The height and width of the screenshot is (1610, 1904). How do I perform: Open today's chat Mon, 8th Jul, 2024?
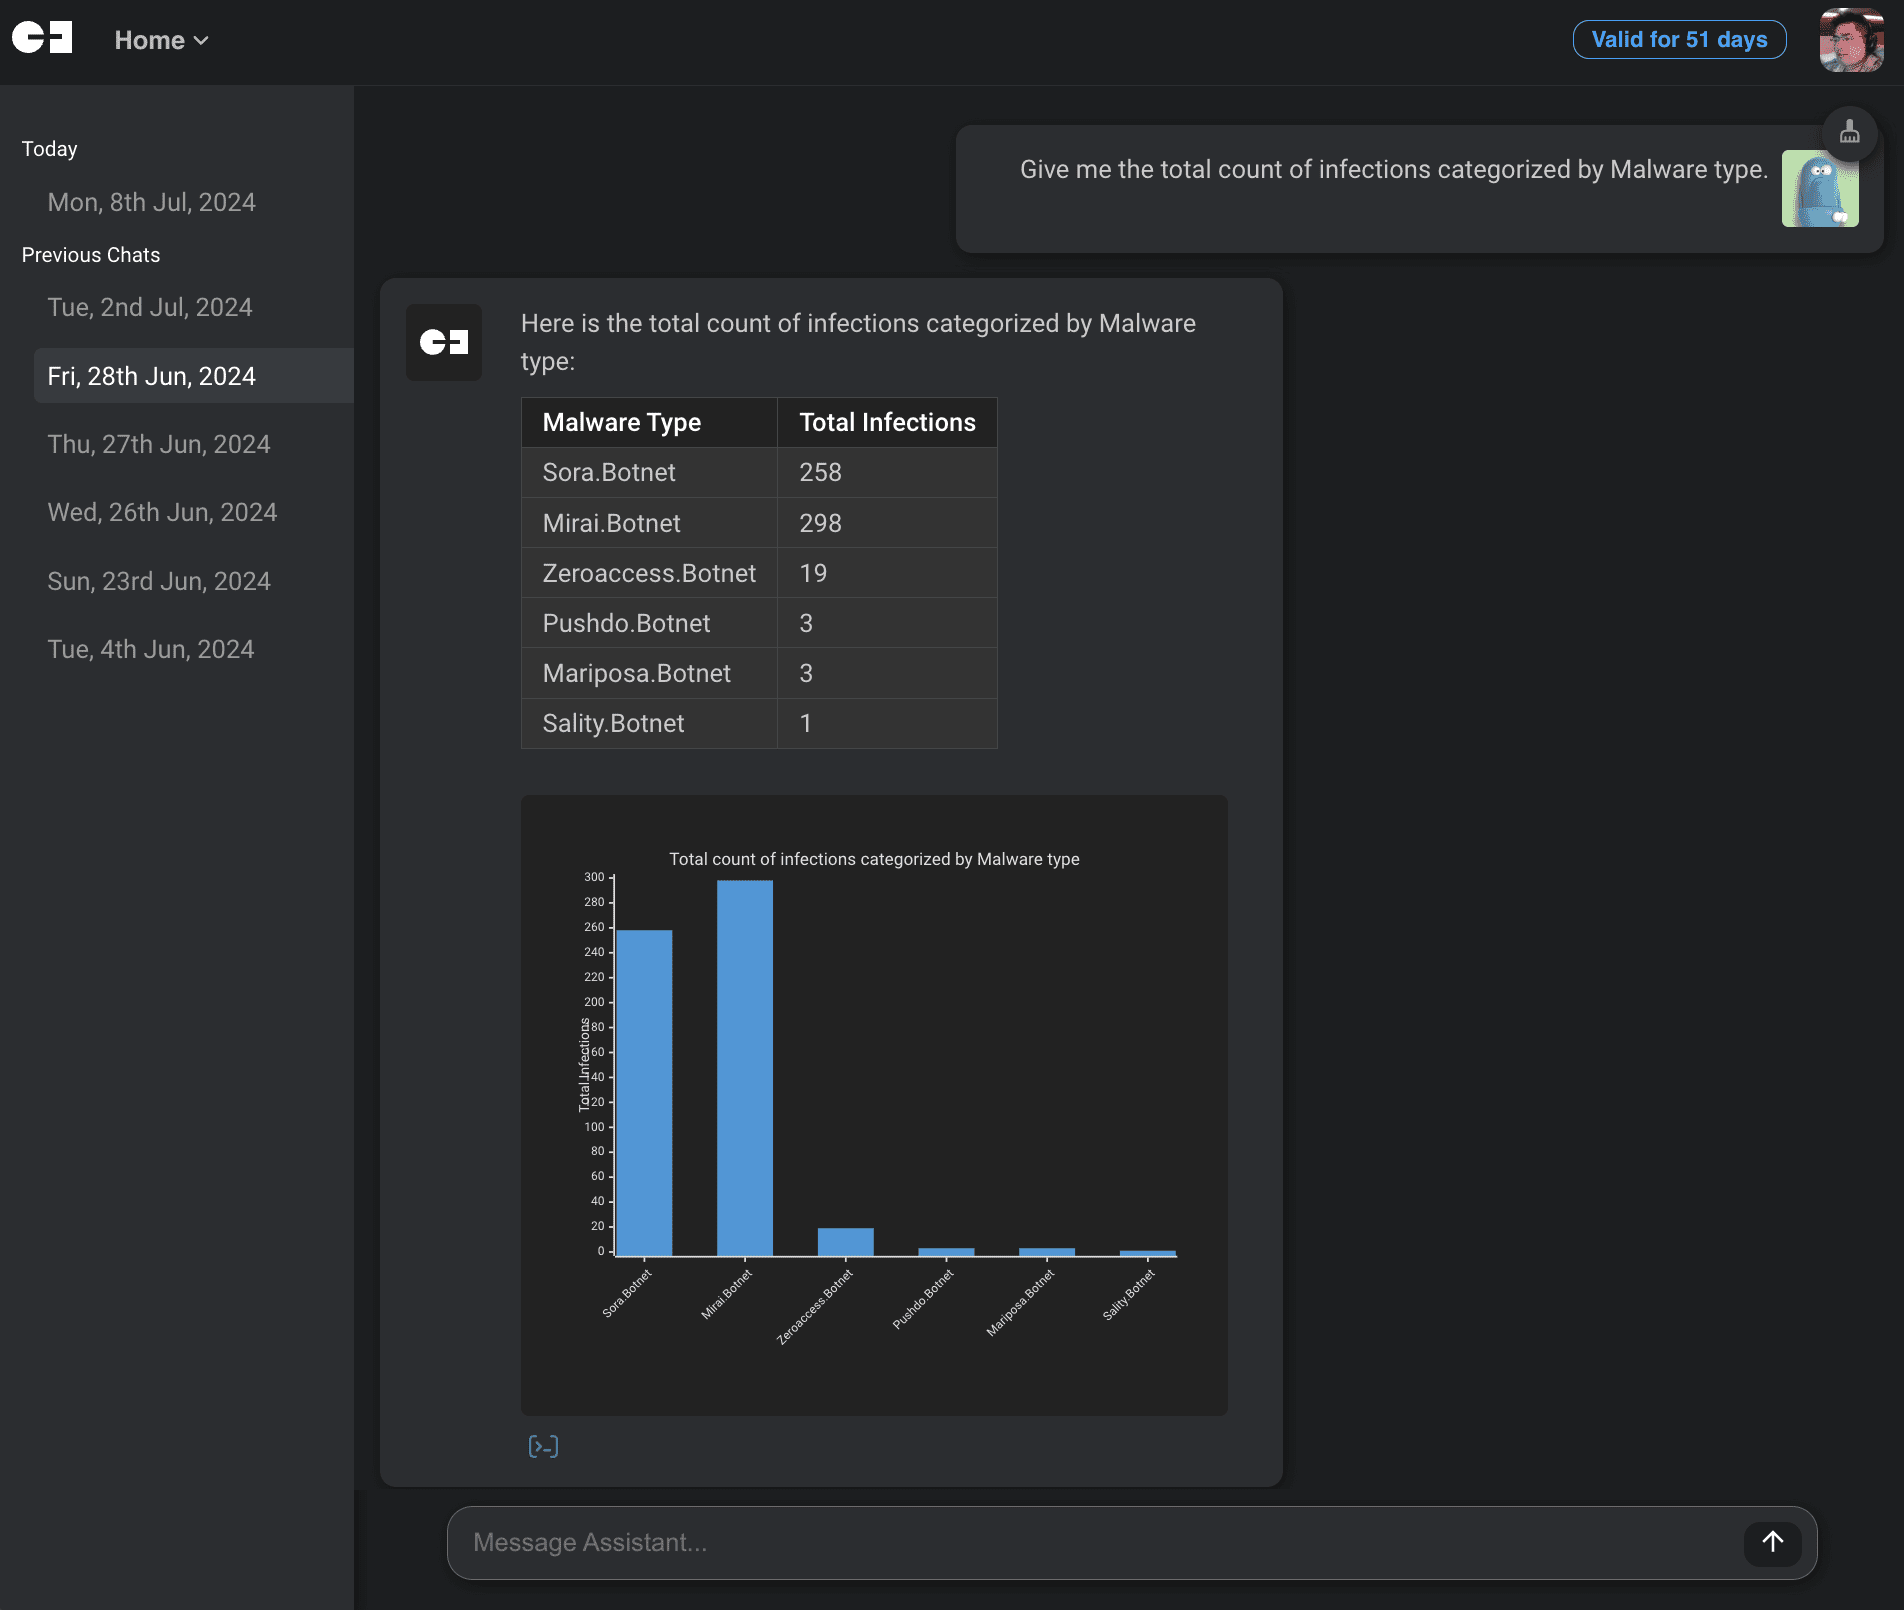pos(152,202)
